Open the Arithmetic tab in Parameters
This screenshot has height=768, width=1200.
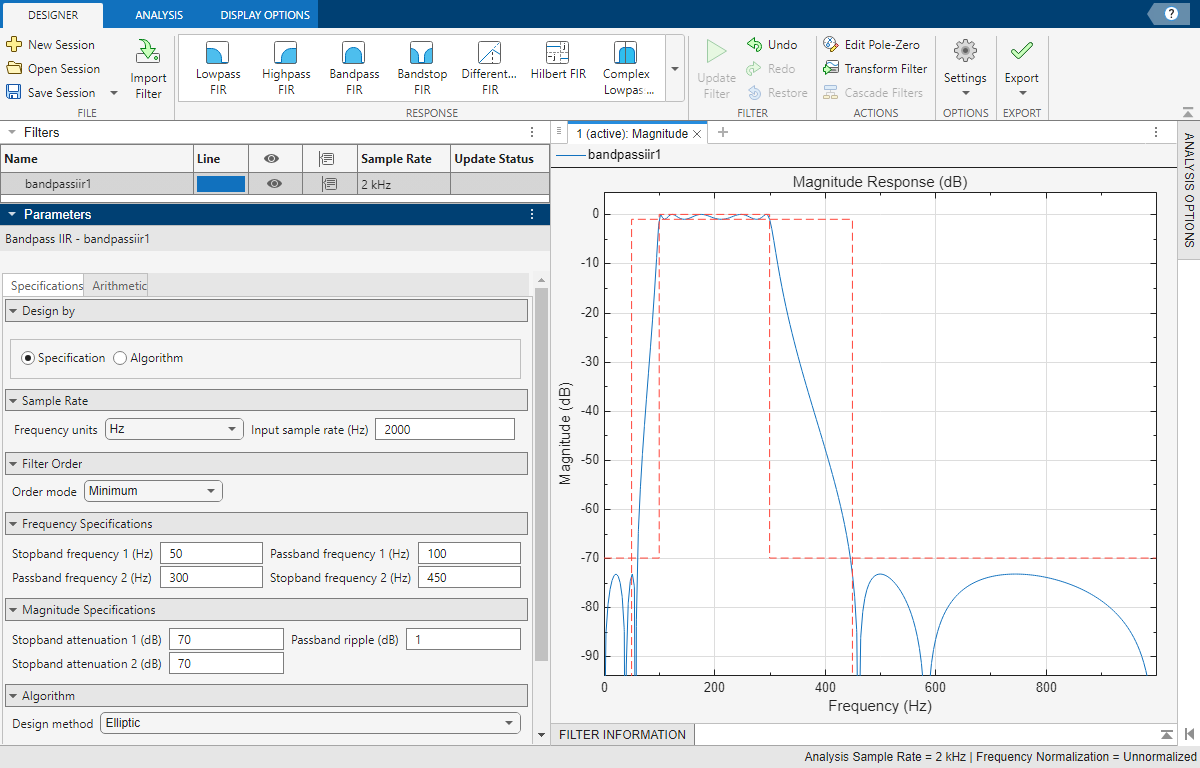pos(115,285)
